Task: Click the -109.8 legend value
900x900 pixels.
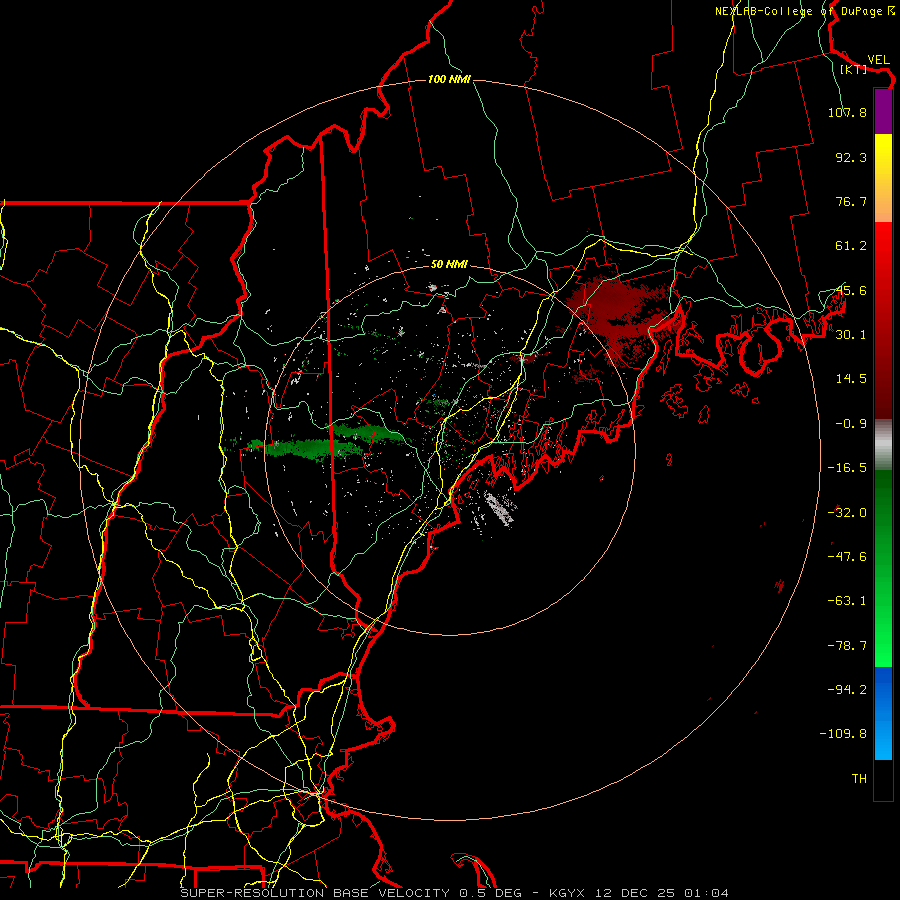Action: [x=843, y=734]
